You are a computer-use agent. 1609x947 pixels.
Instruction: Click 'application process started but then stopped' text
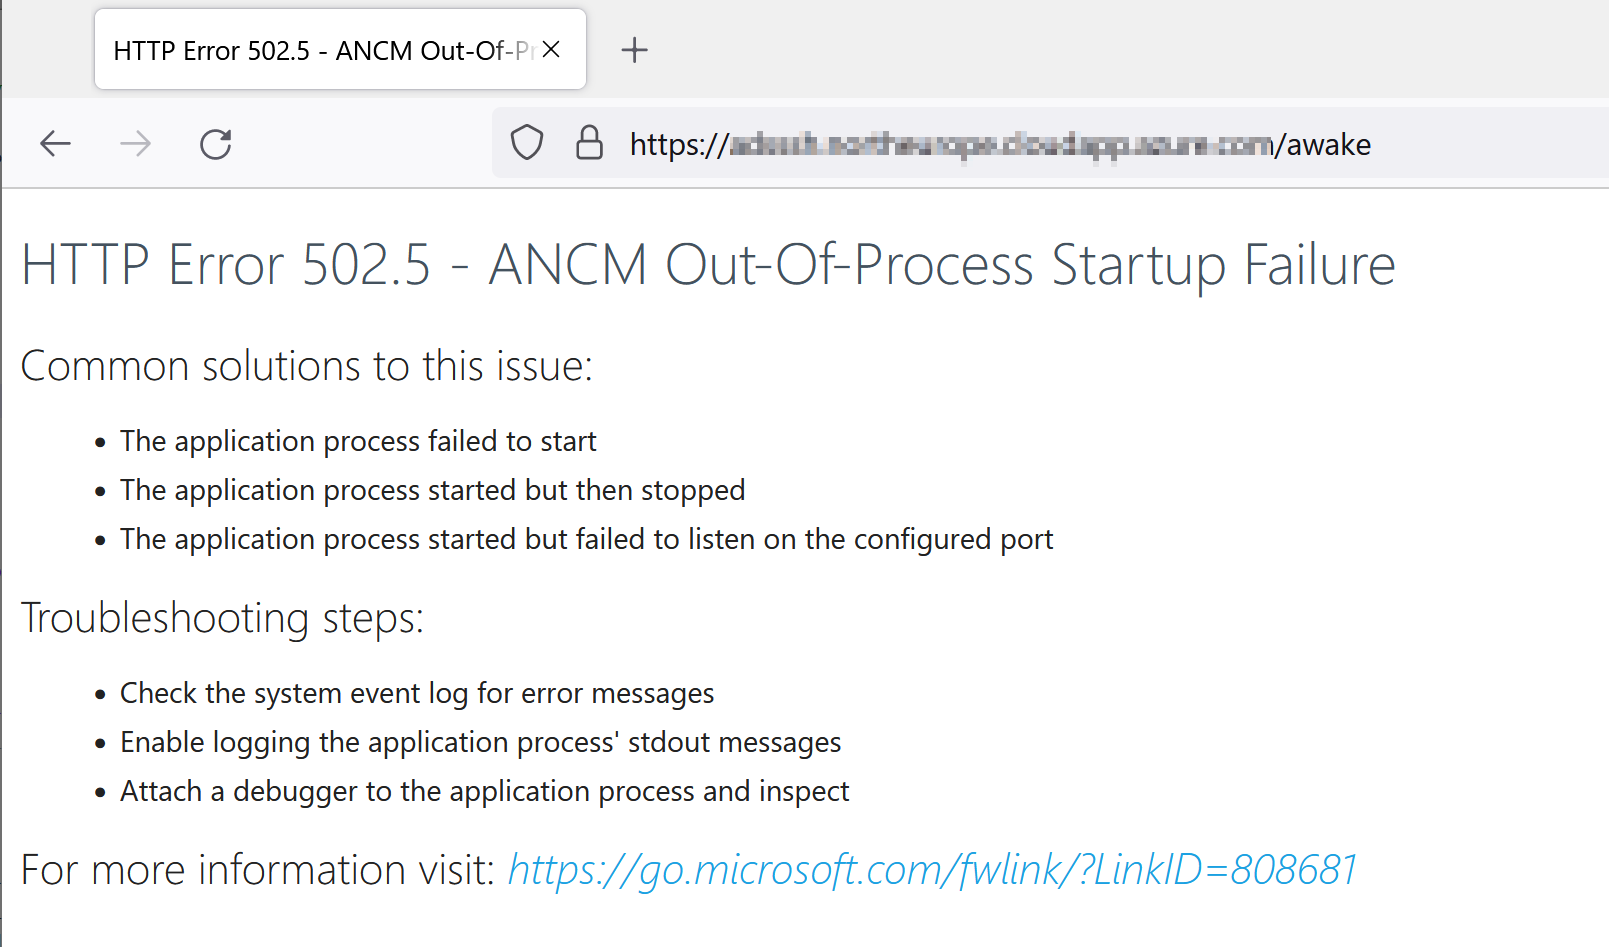pos(460,490)
